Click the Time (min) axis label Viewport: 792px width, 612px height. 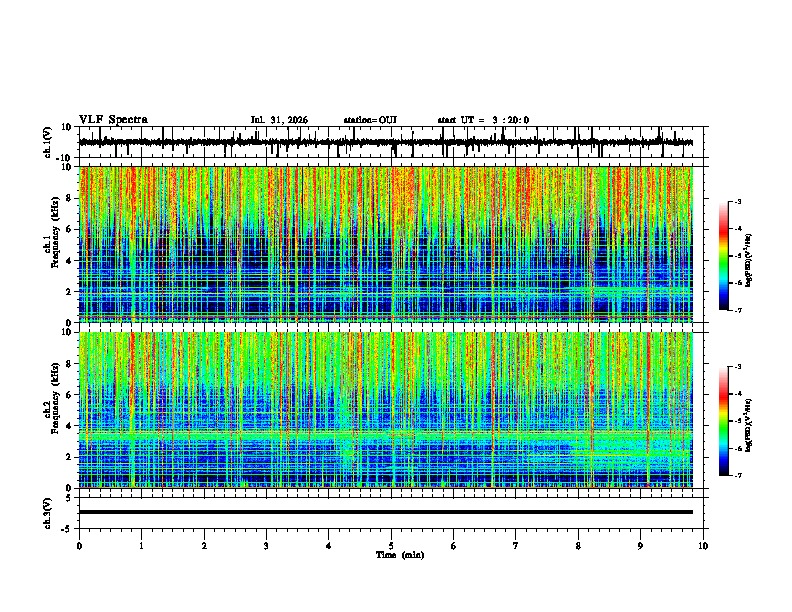point(400,555)
